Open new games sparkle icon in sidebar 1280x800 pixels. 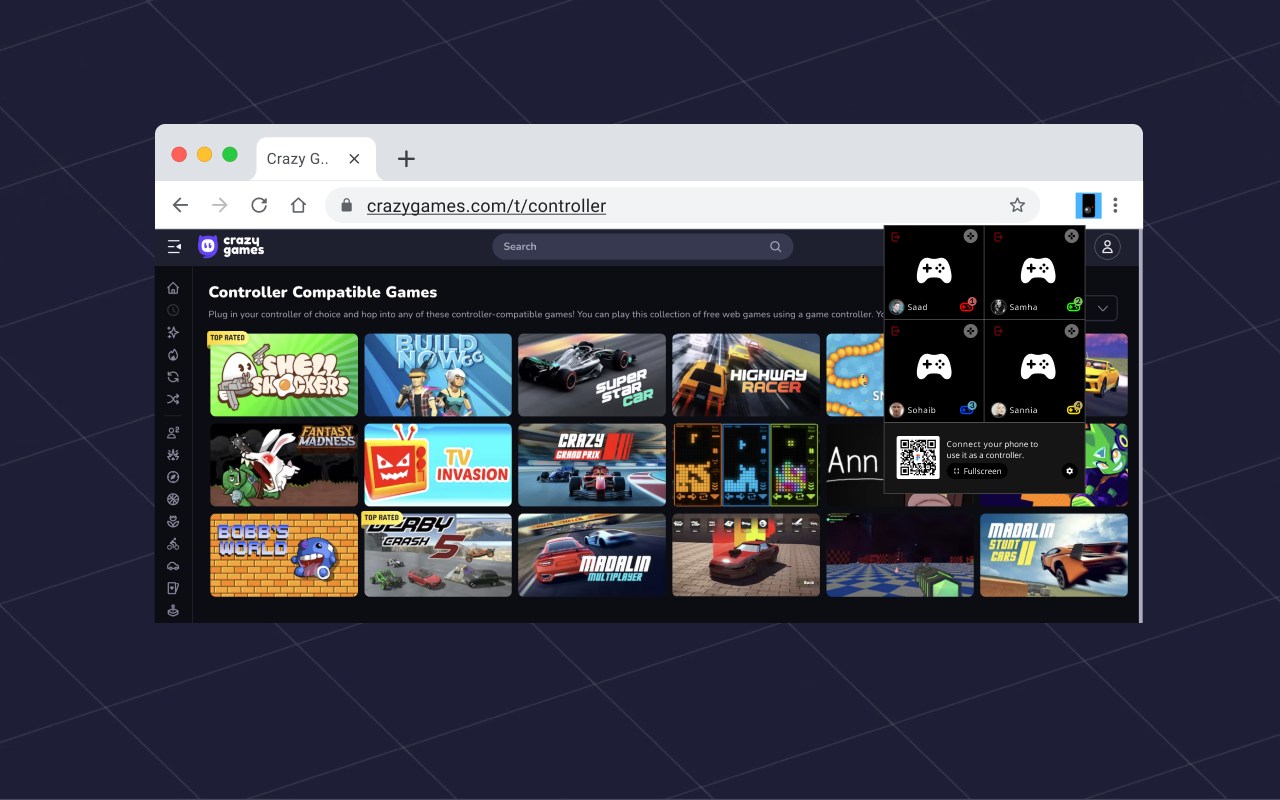pos(173,332)
